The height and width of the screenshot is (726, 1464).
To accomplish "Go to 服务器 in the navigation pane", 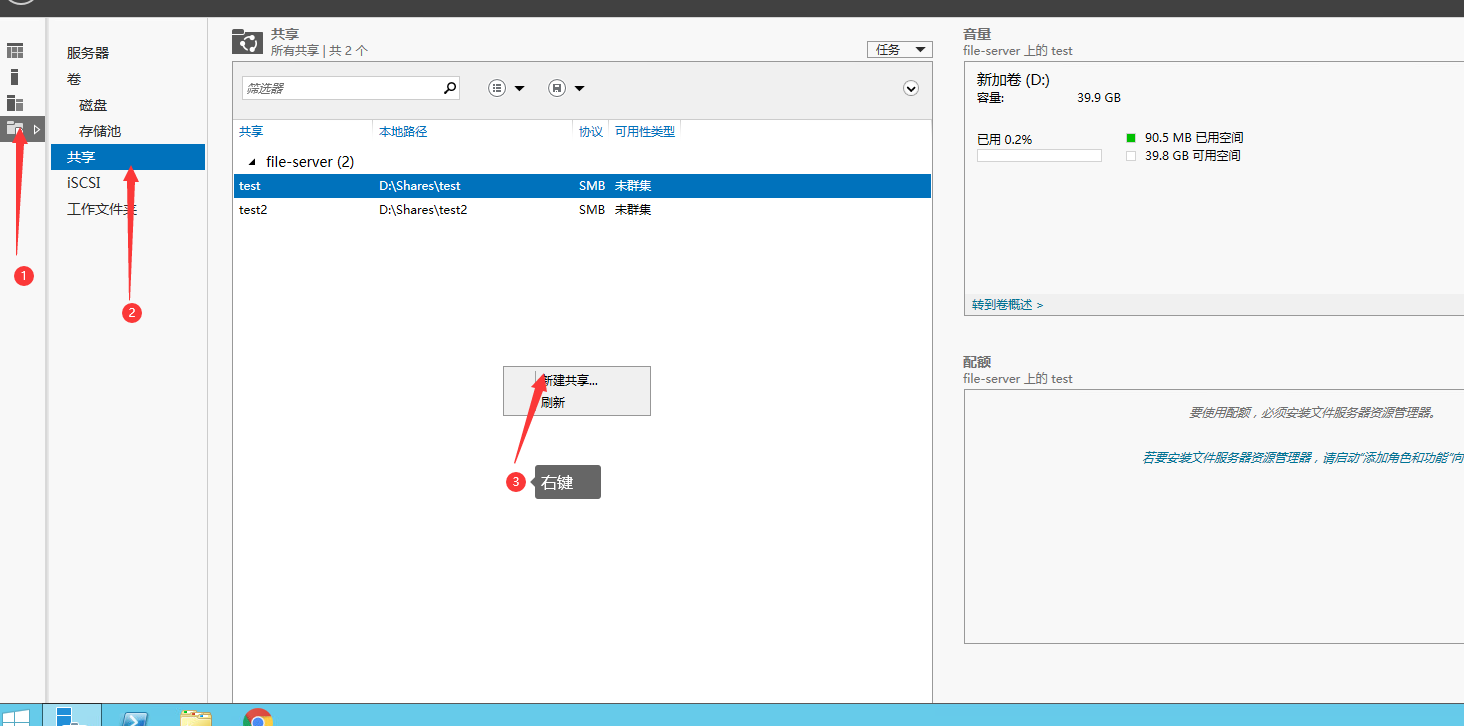I will pyautogui.click(x=88, y=53).
